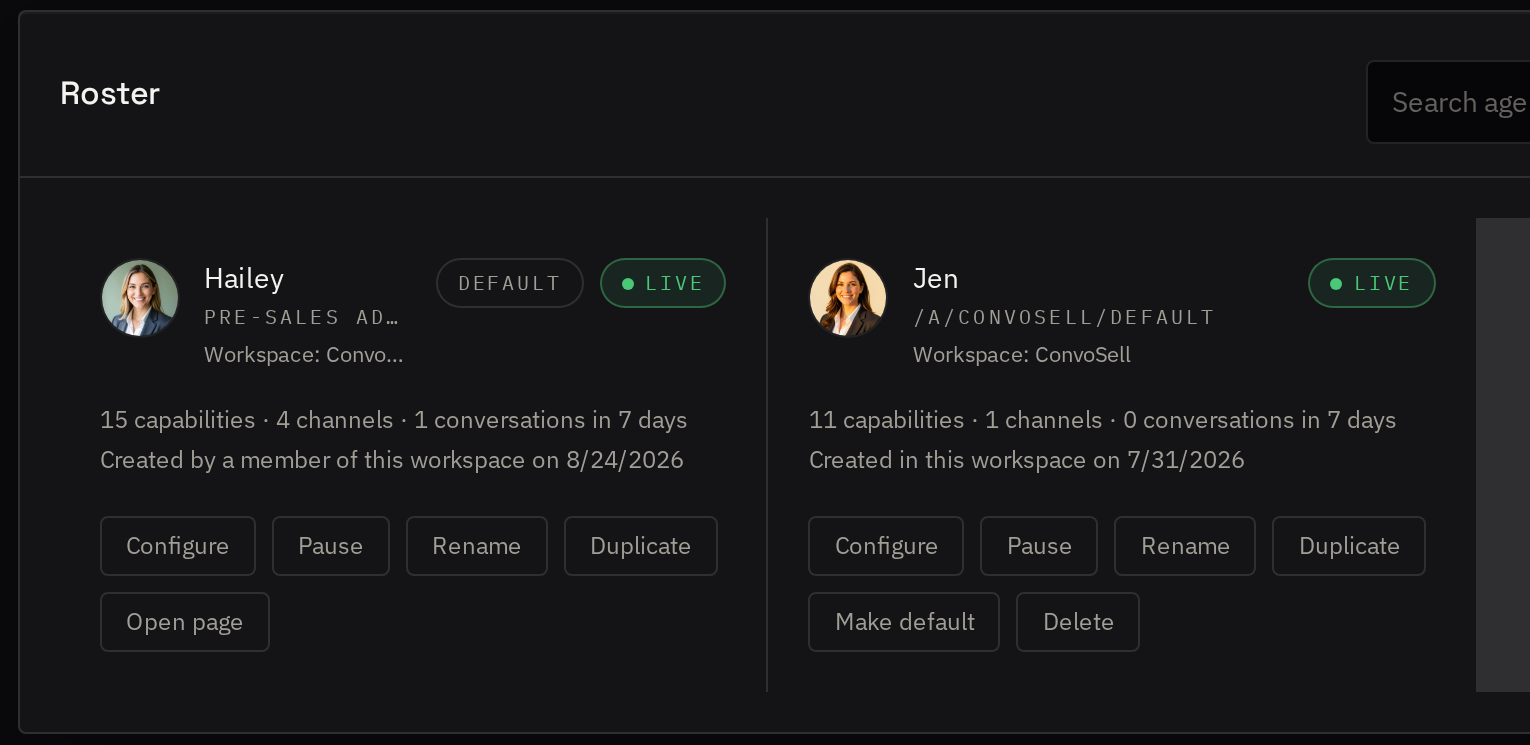Duplicate the Hailey agent

(x=641, y=546)
